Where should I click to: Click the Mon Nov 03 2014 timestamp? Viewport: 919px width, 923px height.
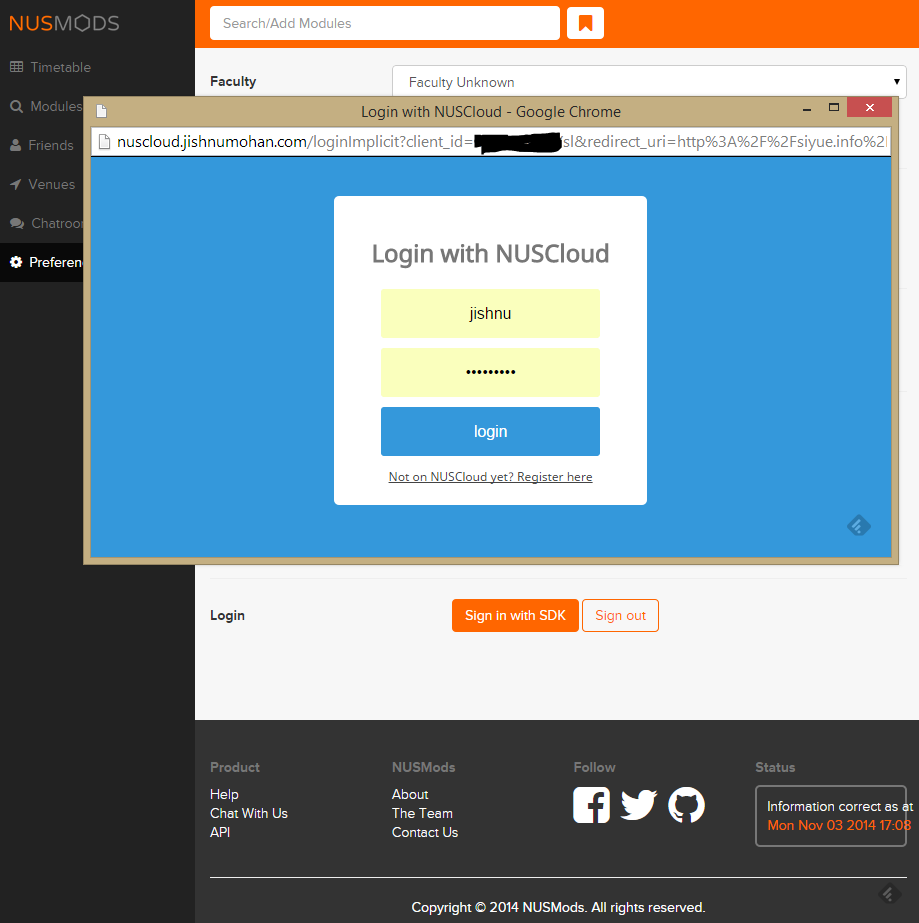click(839, 825)
